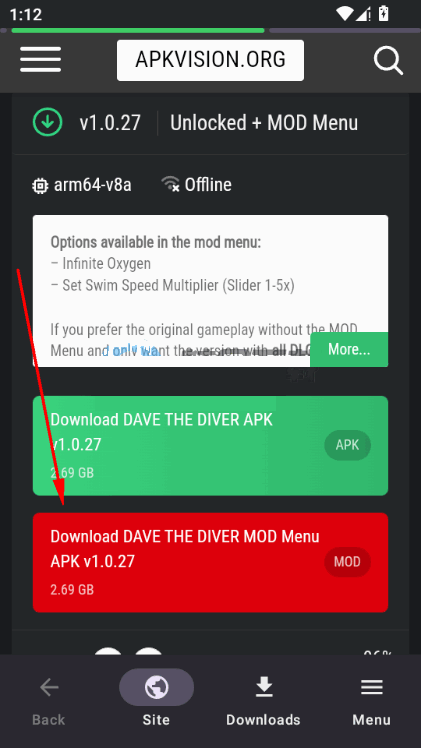Tap the Unlocked + MOD Menu label
Image resolution: width=421 pixels, height=748 pixels.
tap(264, 123)
